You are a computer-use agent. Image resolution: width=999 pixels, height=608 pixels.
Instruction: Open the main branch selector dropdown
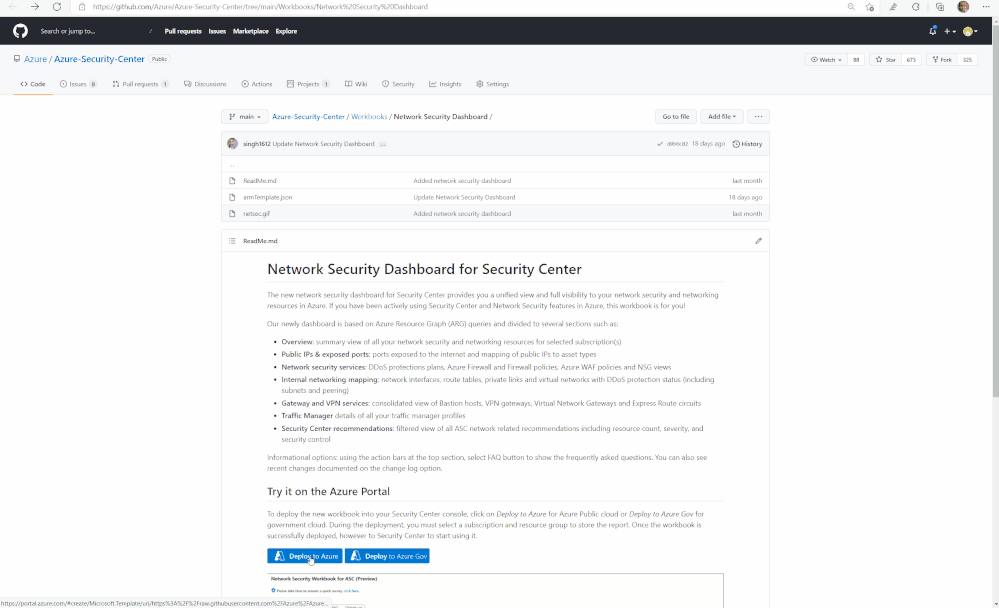pos(245,117)
